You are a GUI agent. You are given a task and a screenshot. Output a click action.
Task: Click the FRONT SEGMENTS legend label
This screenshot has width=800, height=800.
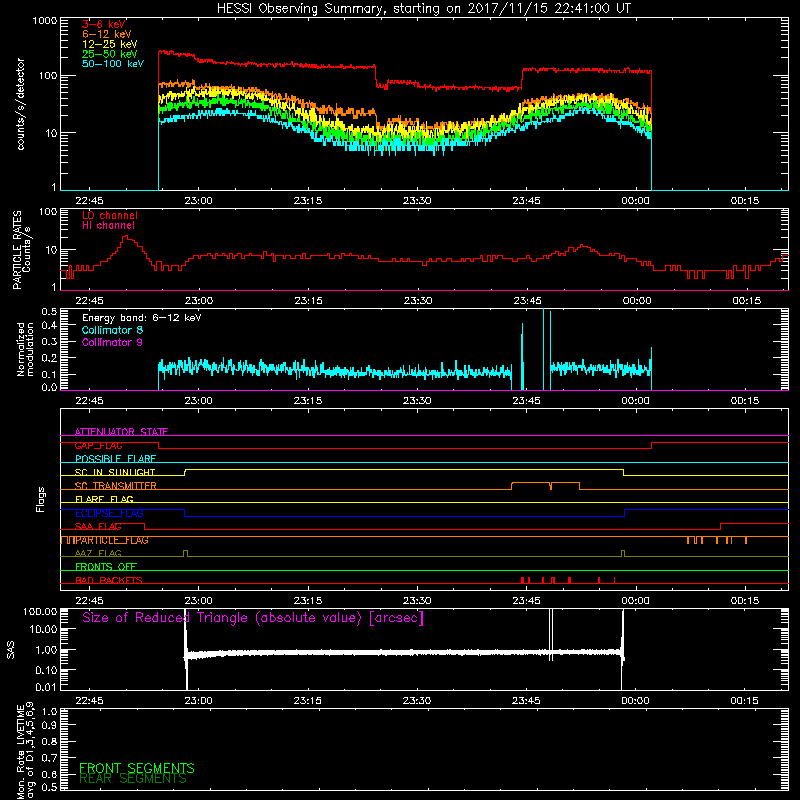137,768
